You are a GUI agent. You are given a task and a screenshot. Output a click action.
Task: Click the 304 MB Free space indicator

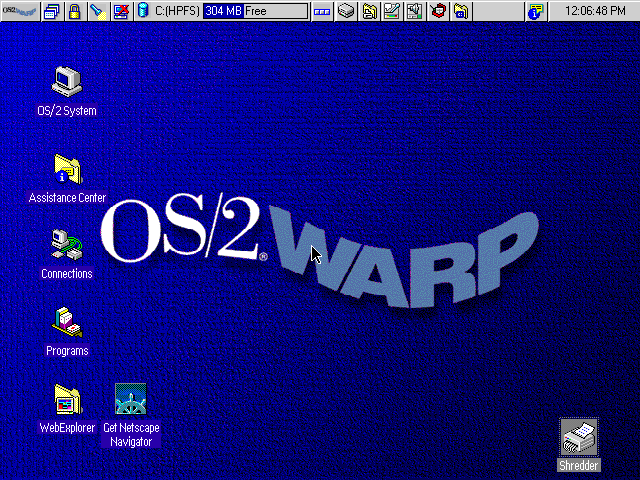click(255, 12)
